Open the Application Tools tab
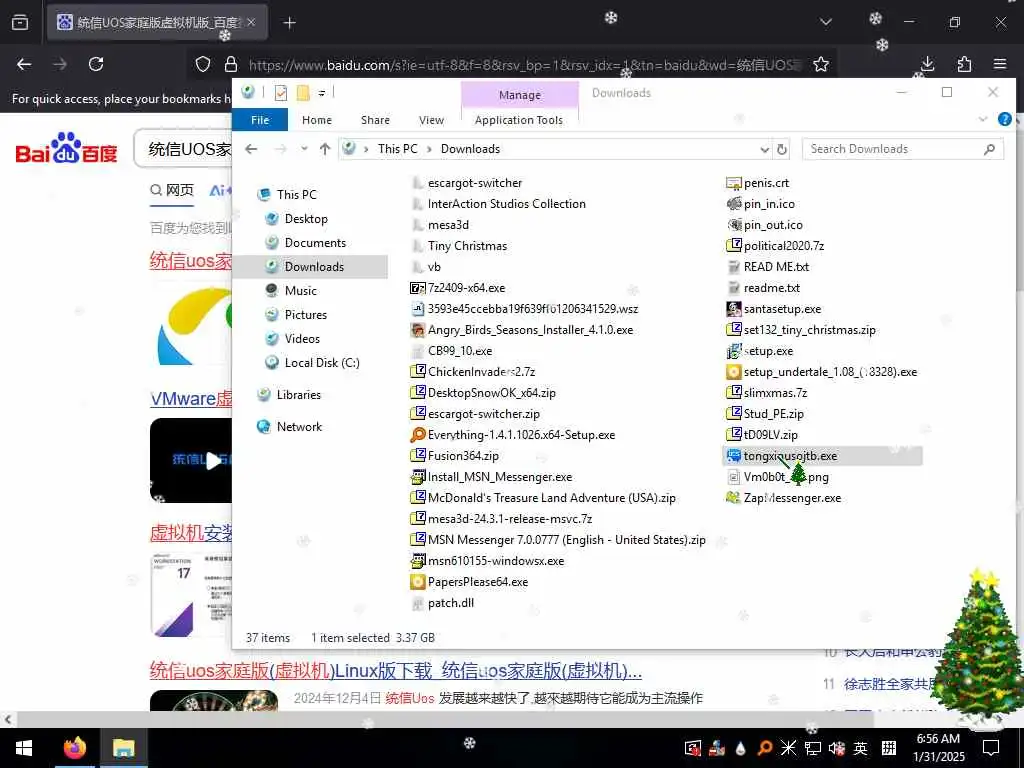Image resolution: width=1024 pixels, height=768 pixels. [x=519, y=120]
